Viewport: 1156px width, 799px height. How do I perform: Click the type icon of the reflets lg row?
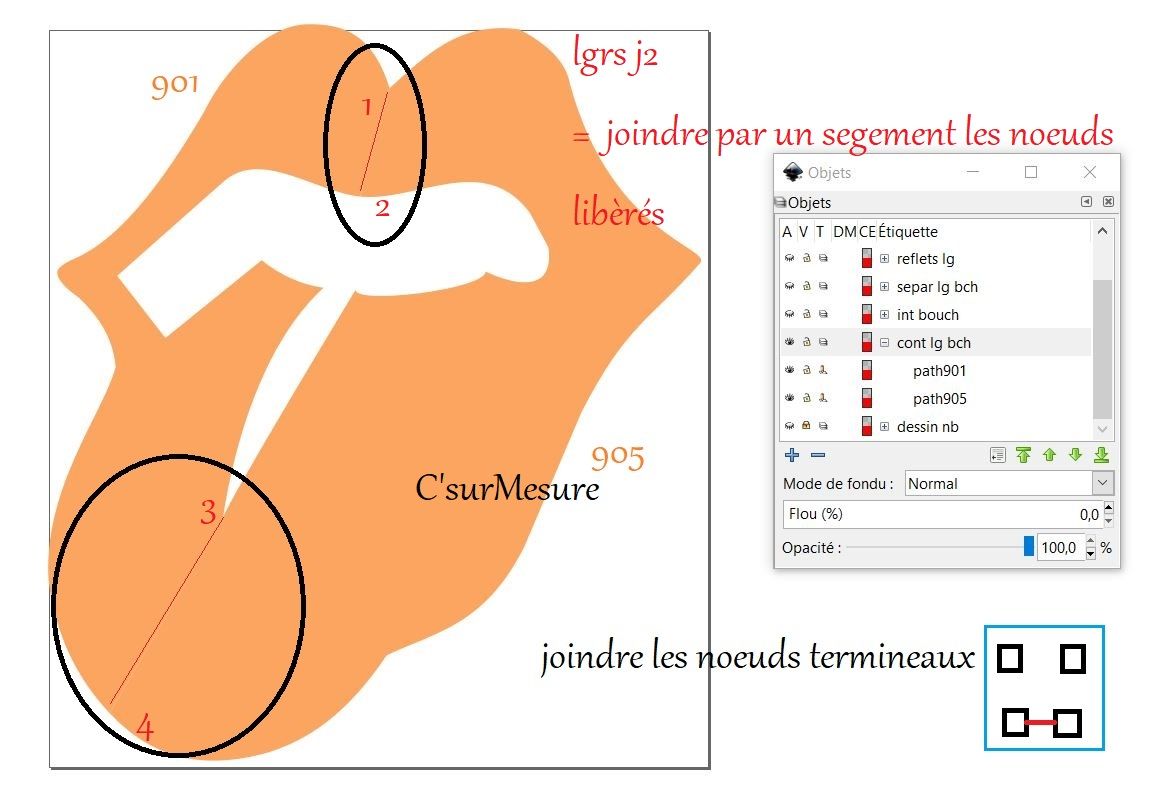click(824, 258)
